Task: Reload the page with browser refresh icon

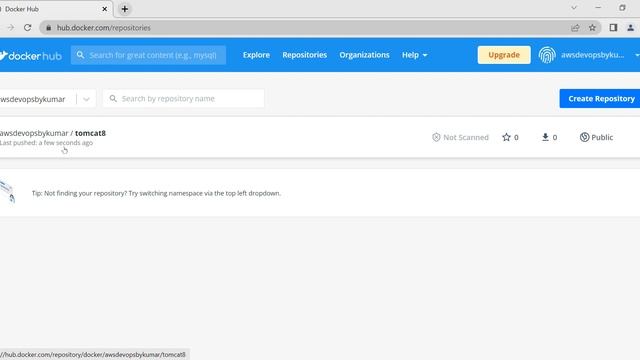Action: click(x=27, y=28)
